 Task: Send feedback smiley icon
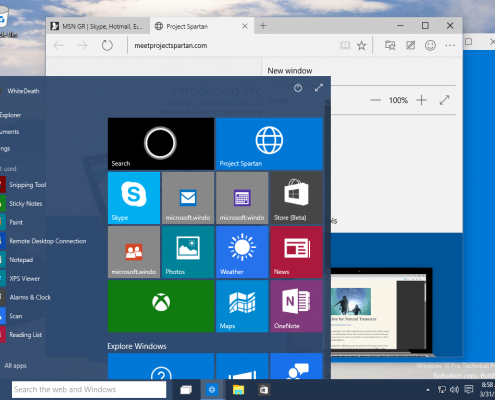(x=430, y=45)
